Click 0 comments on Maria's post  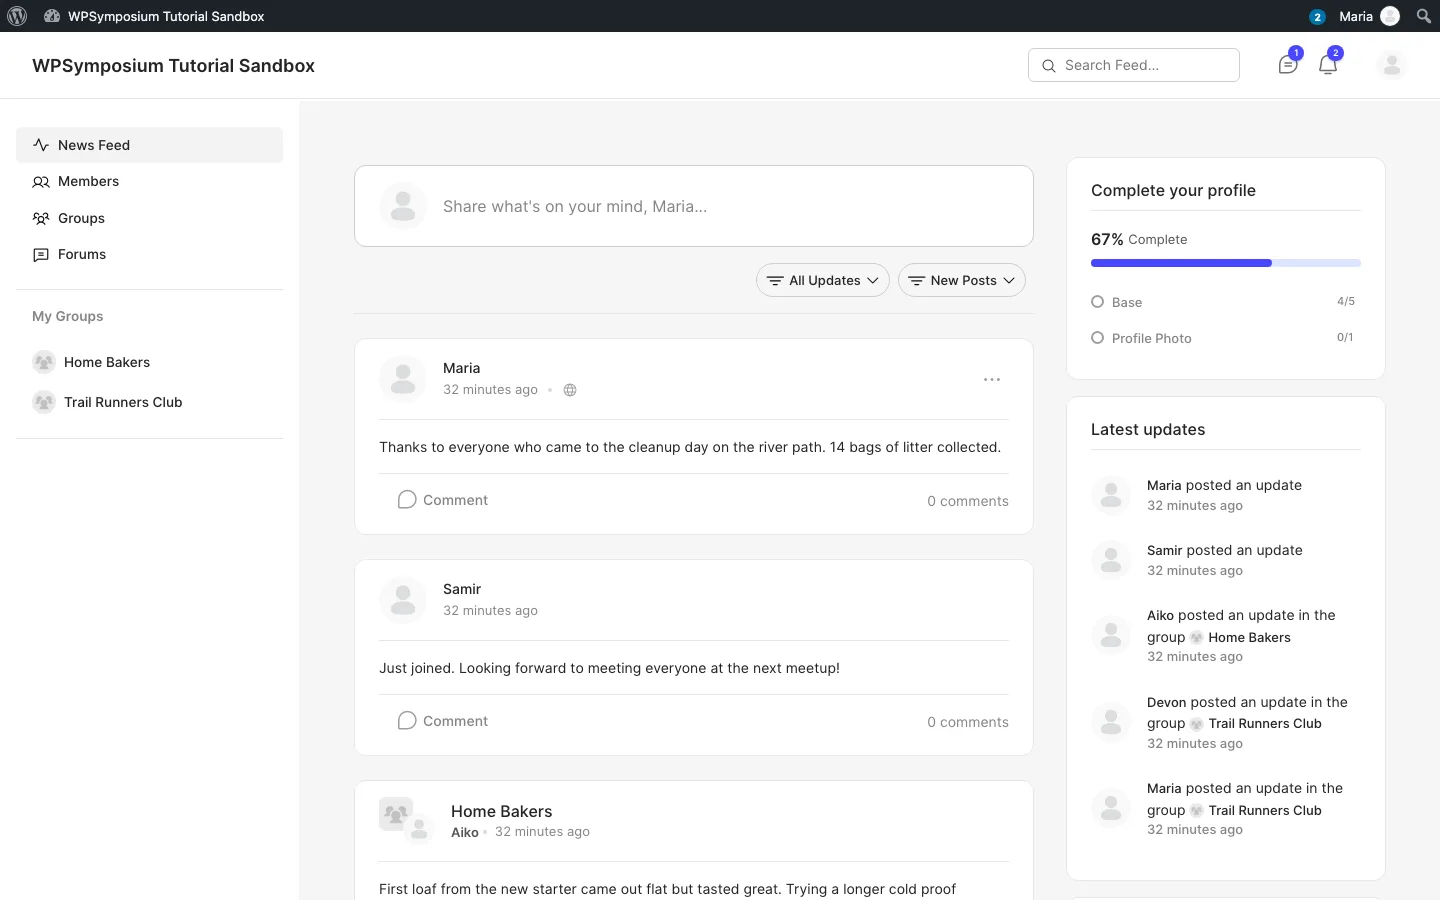tap(967, 501)
